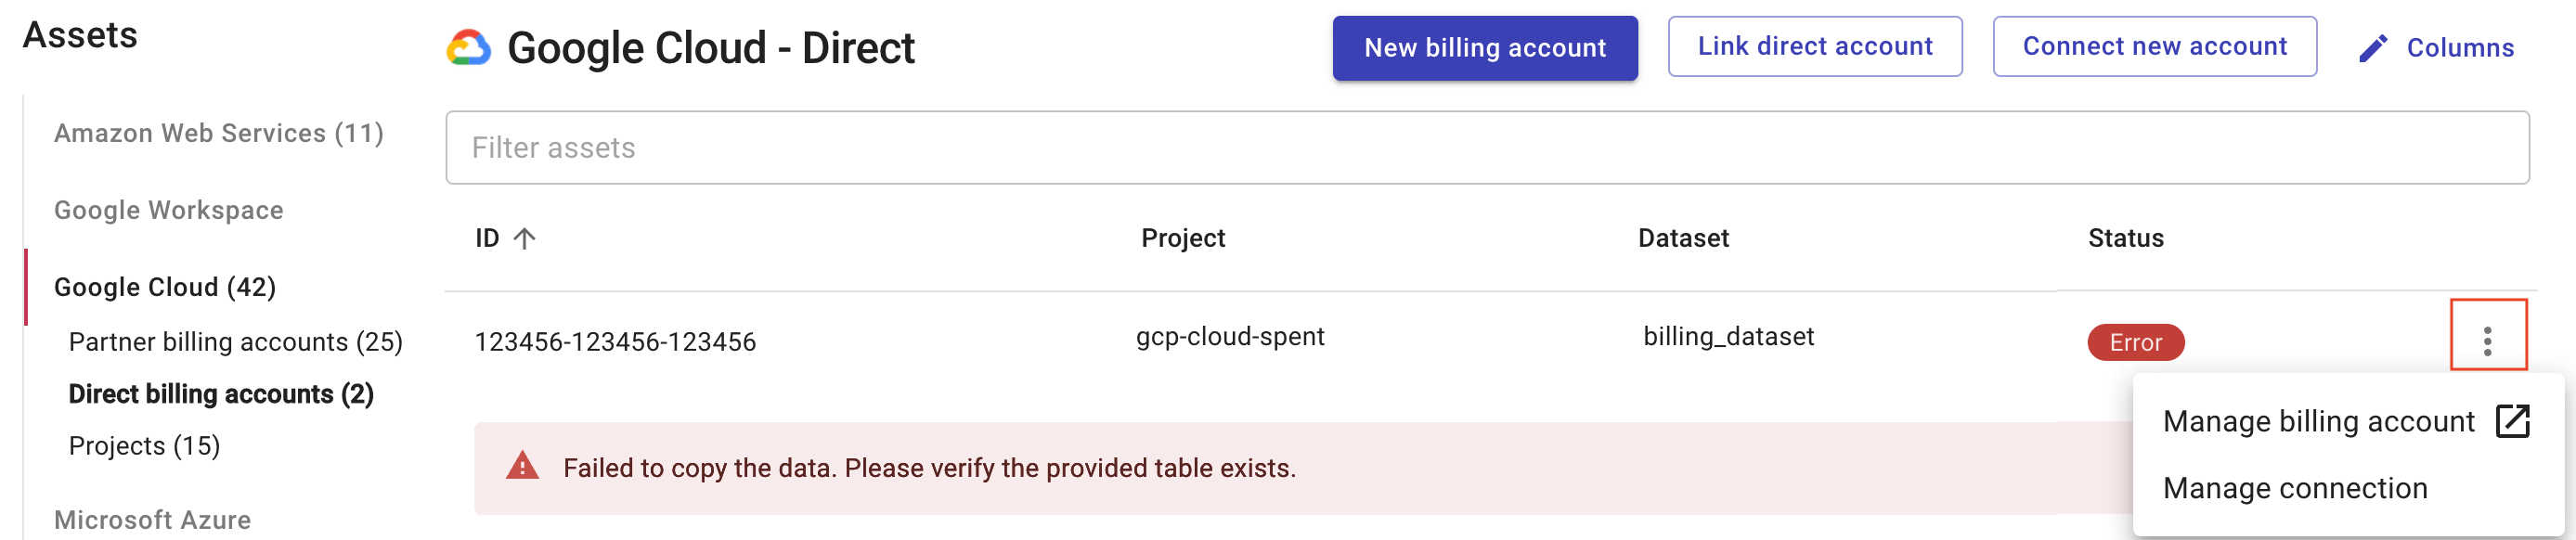Screen dimensions: 2576x540
Task: Open the three-dot actions menu on the error row
Action: pyautogui.click(x=2490, y=341)
